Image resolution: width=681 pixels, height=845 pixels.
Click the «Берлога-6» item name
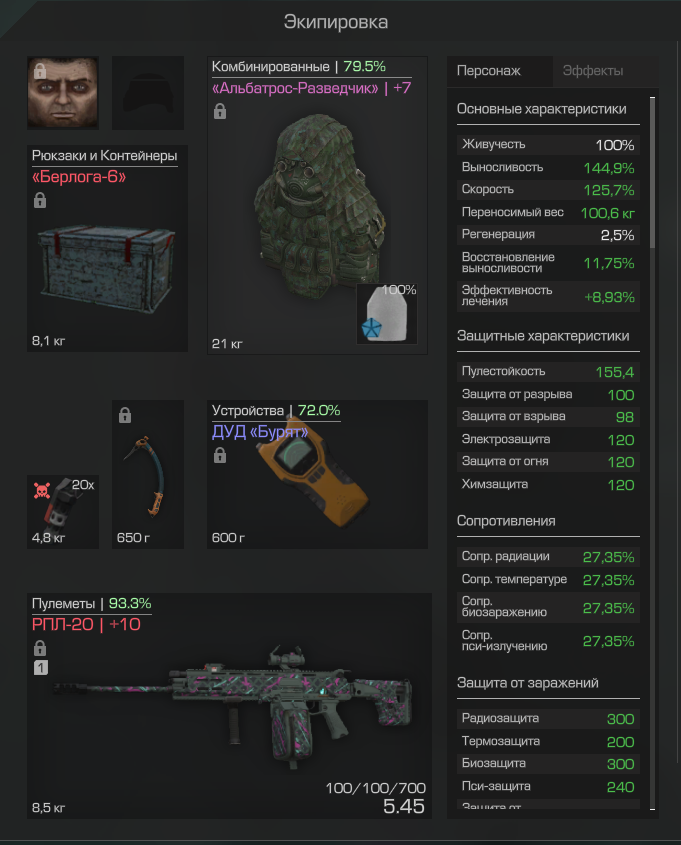(79, 177)
